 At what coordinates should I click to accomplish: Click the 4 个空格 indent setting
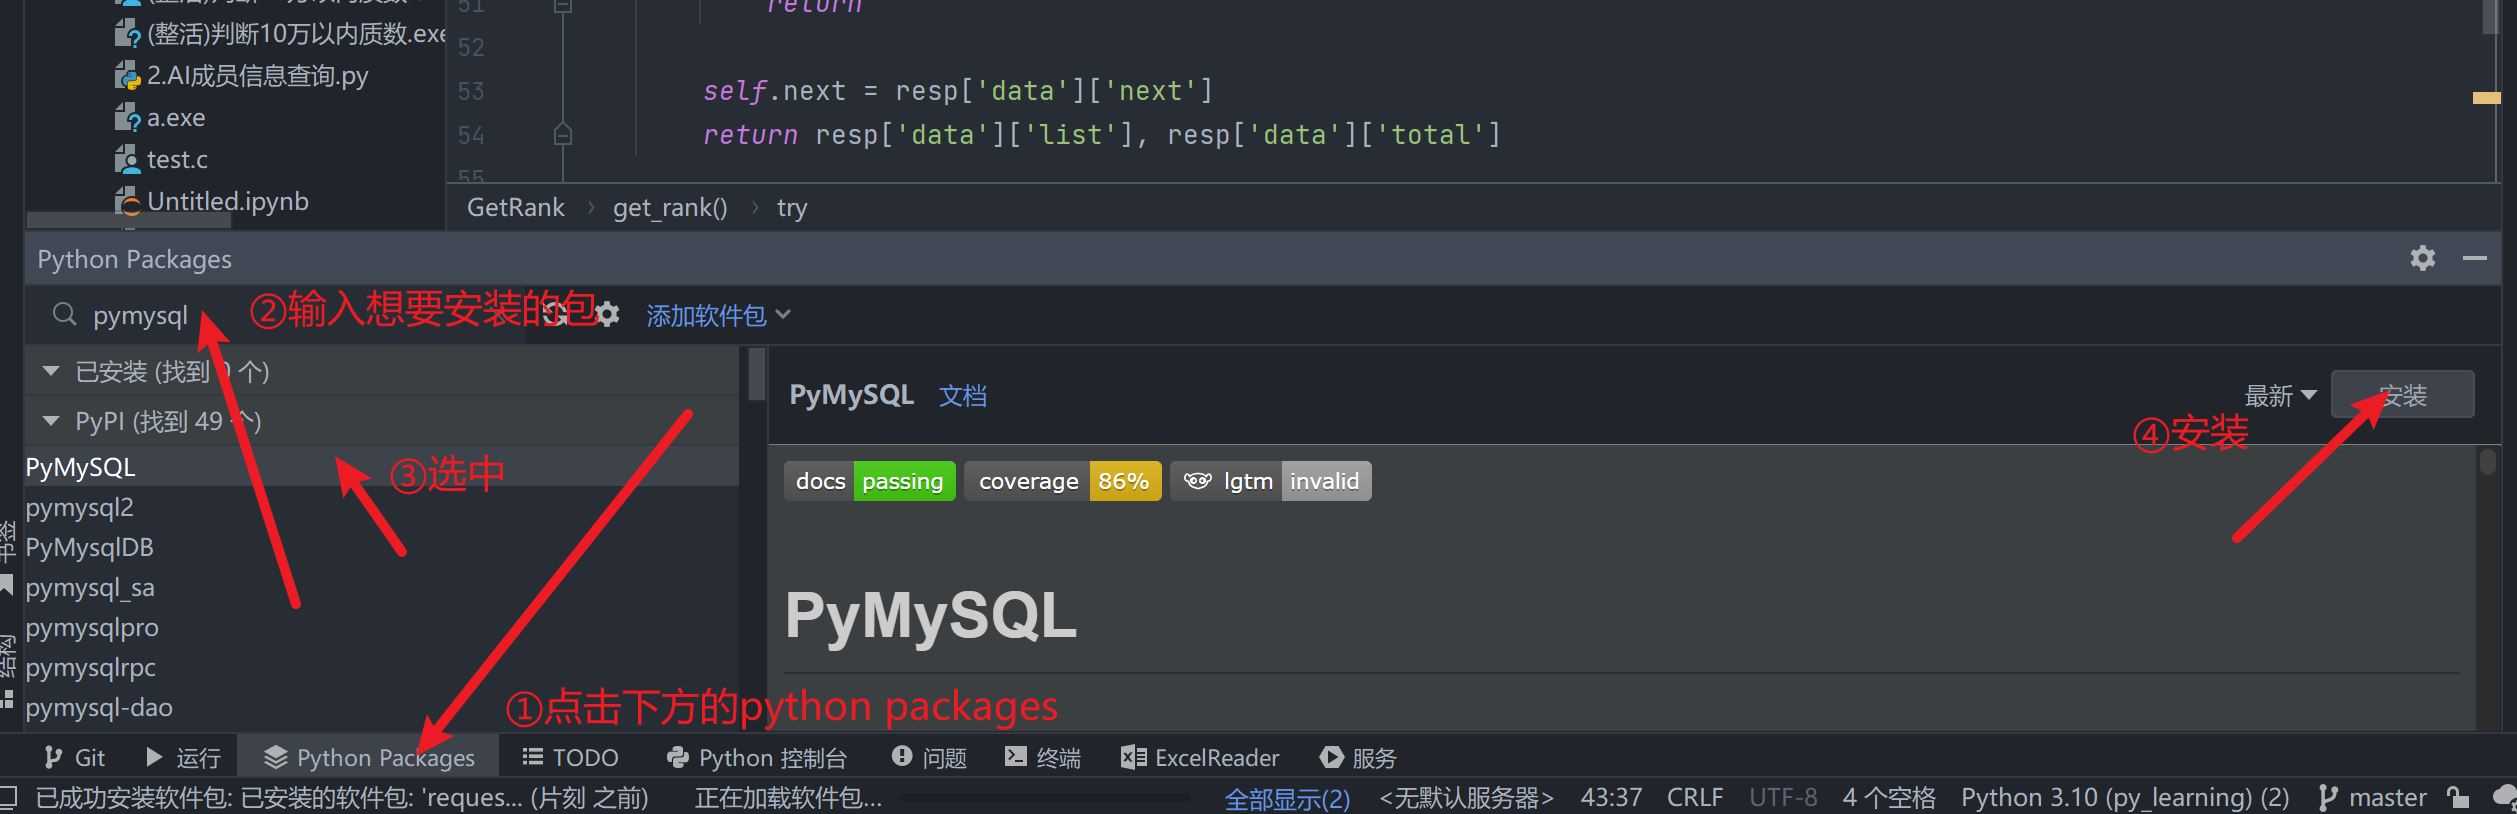point(1889,797)
